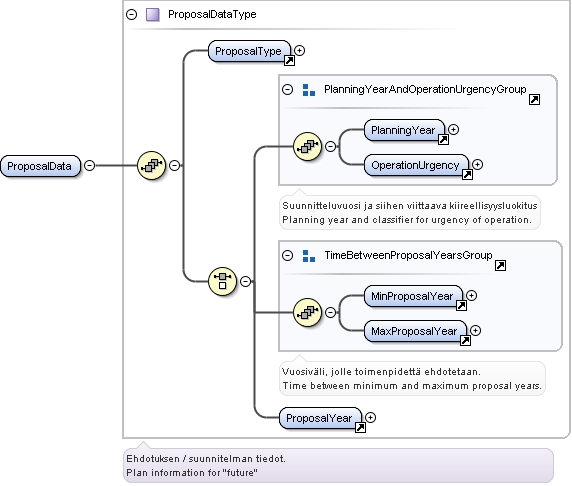572x486 pixels.
Task: Expand the ProposalYear element
Action: point(370,417)
